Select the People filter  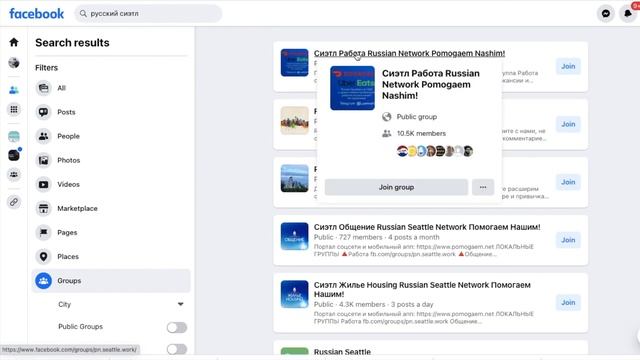111,136
